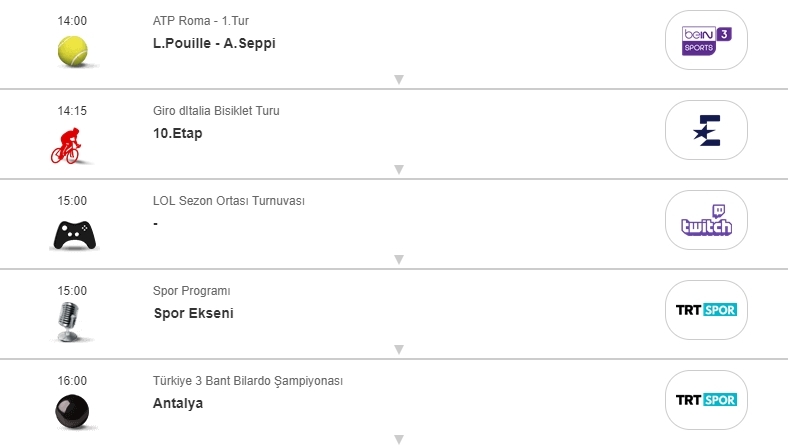Screen dimensions: 788x448
Task: Expand the Spor Ekseni row arrow
Action: click(x=398, y=349)
